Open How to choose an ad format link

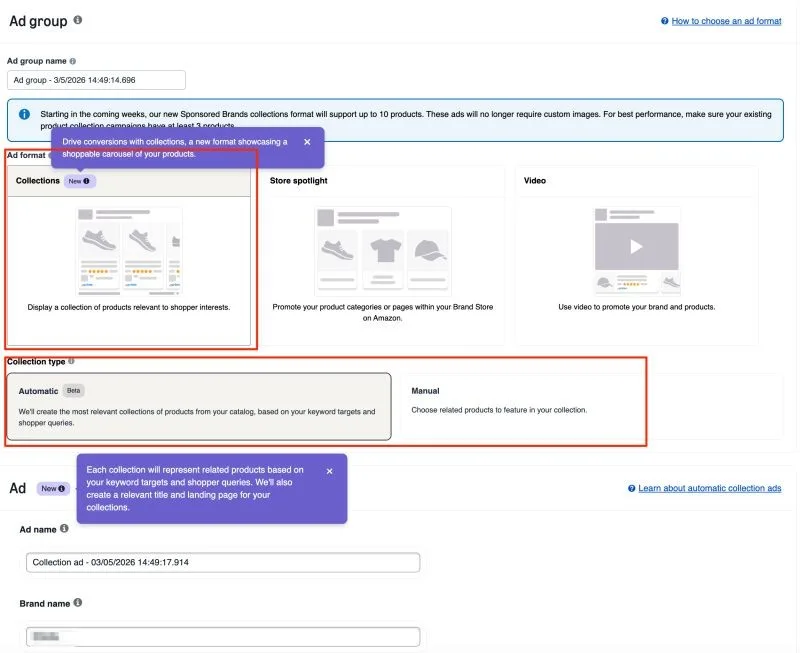tap(726, 21)
